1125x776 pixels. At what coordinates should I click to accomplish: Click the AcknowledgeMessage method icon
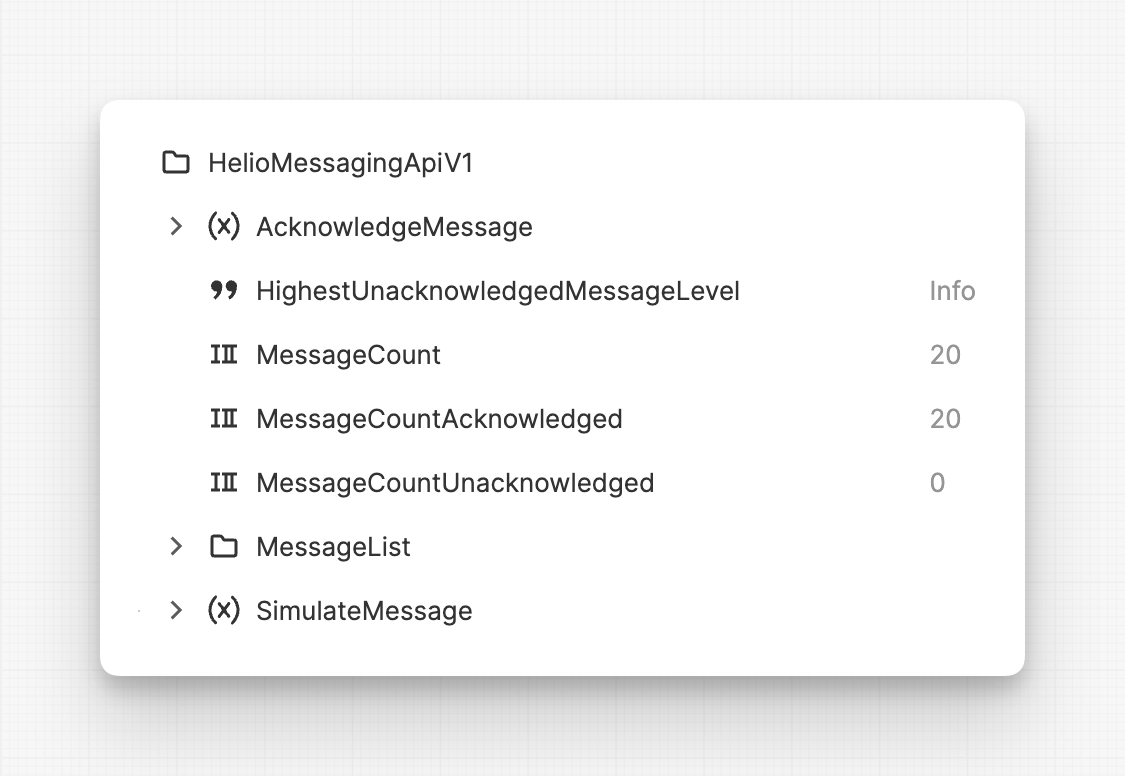[x=224, y=227]
